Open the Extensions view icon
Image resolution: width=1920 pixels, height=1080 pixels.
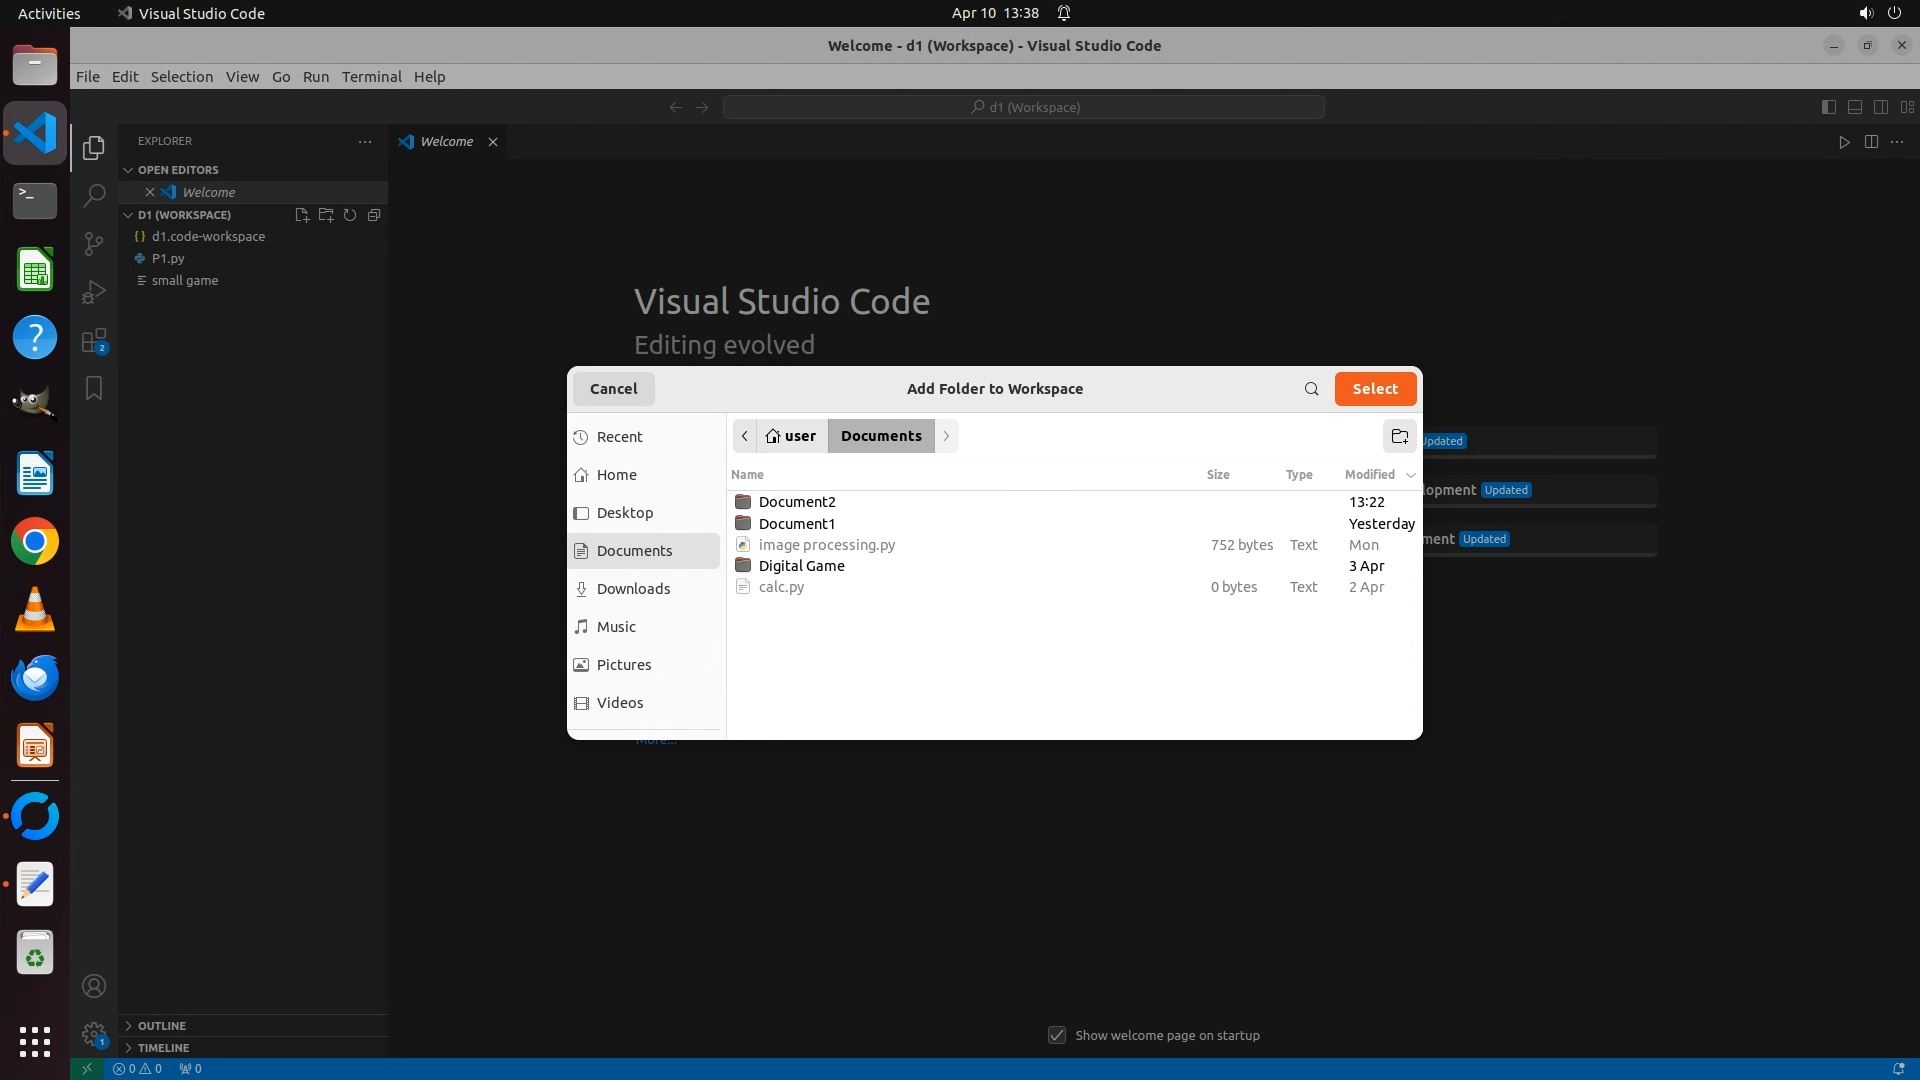(x=94, y=341)
